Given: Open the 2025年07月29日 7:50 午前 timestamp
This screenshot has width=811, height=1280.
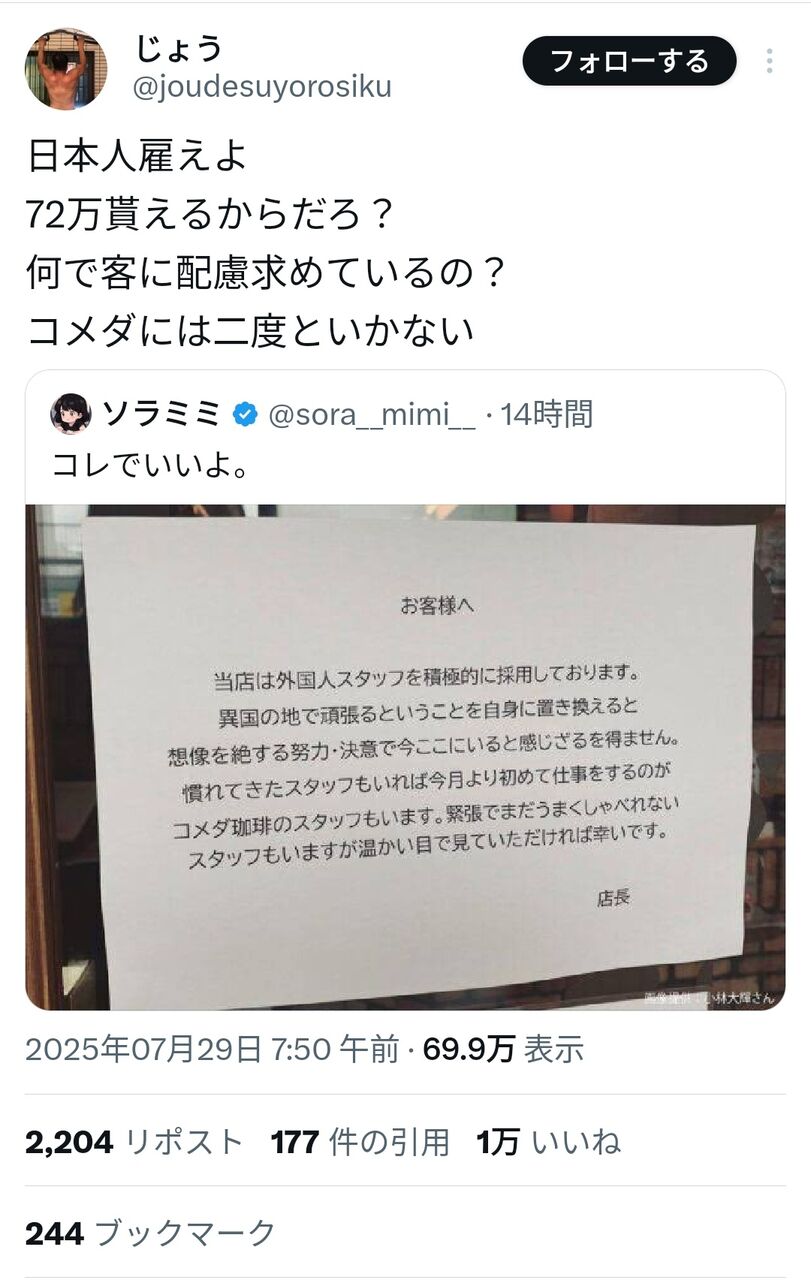Looking at the screenshot, I should coord(212,1049).
